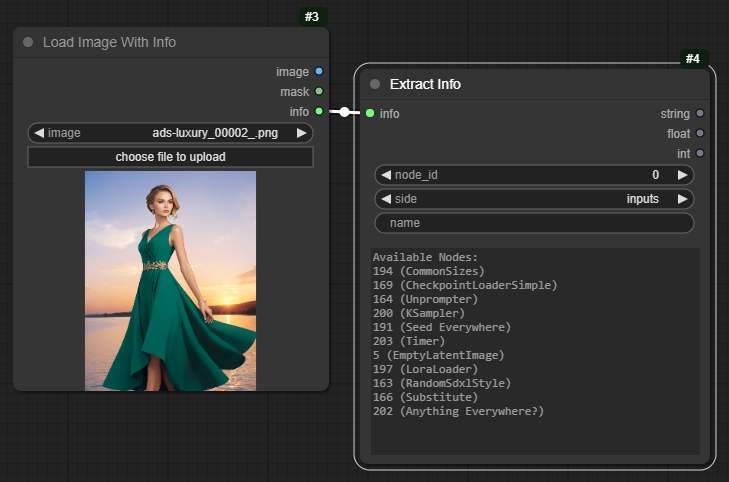Select previous image with the left arrow

tap(40, 133)
